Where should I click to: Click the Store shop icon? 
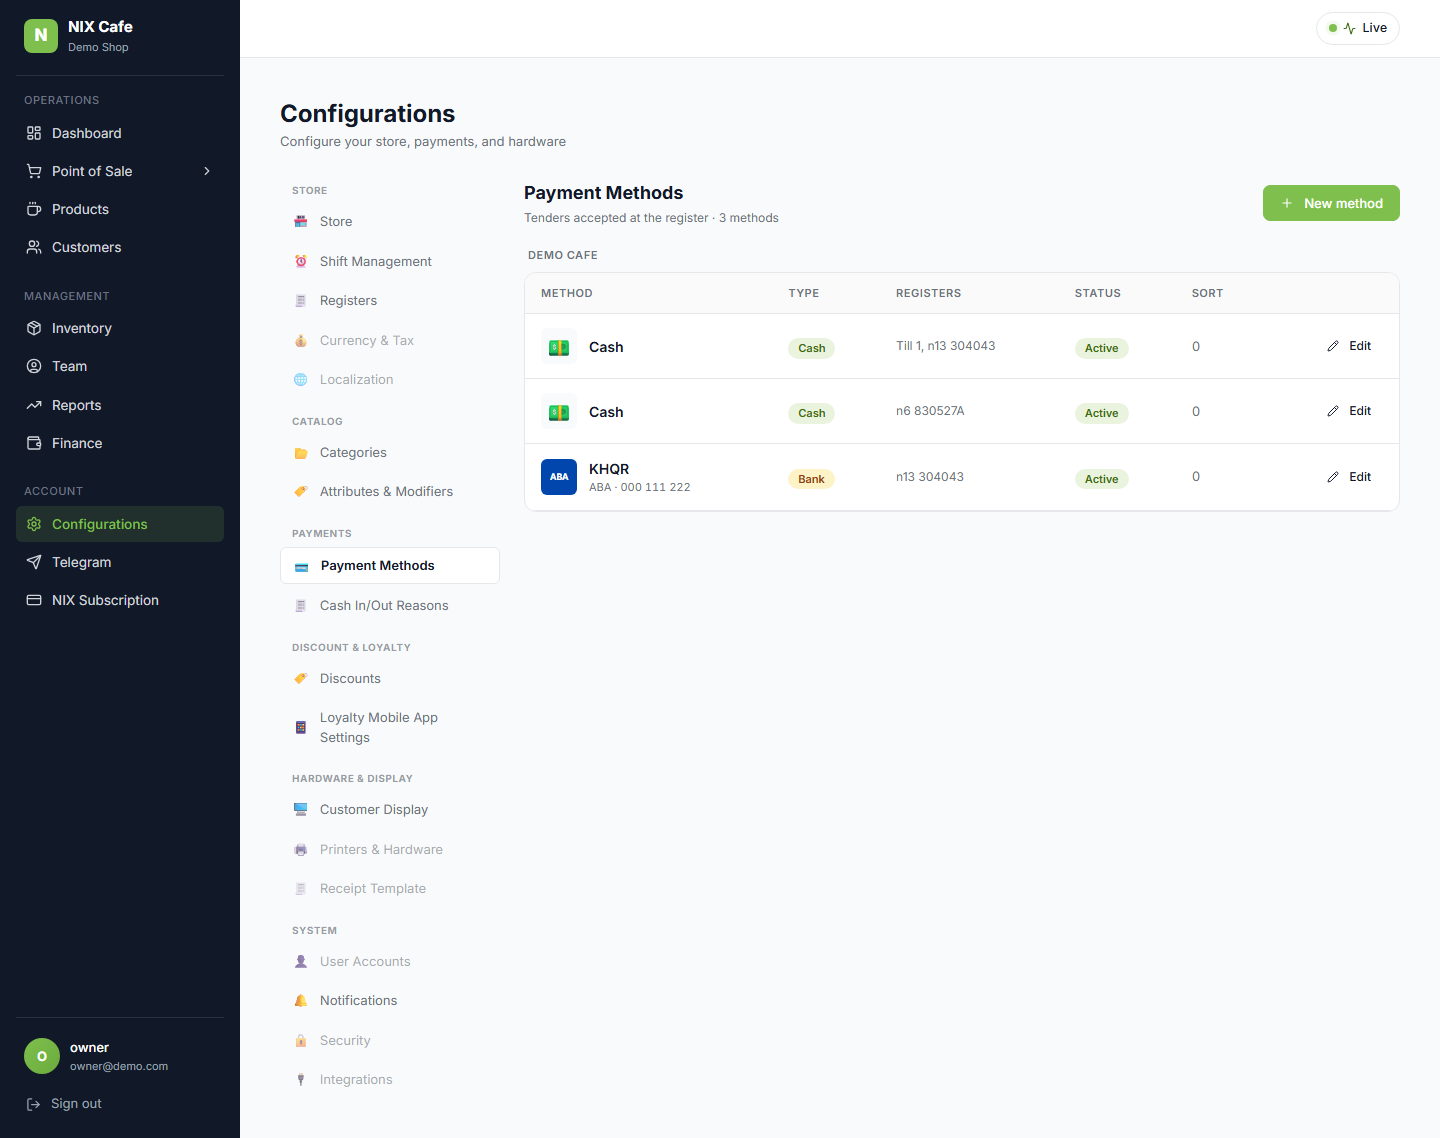coord(301,222)
